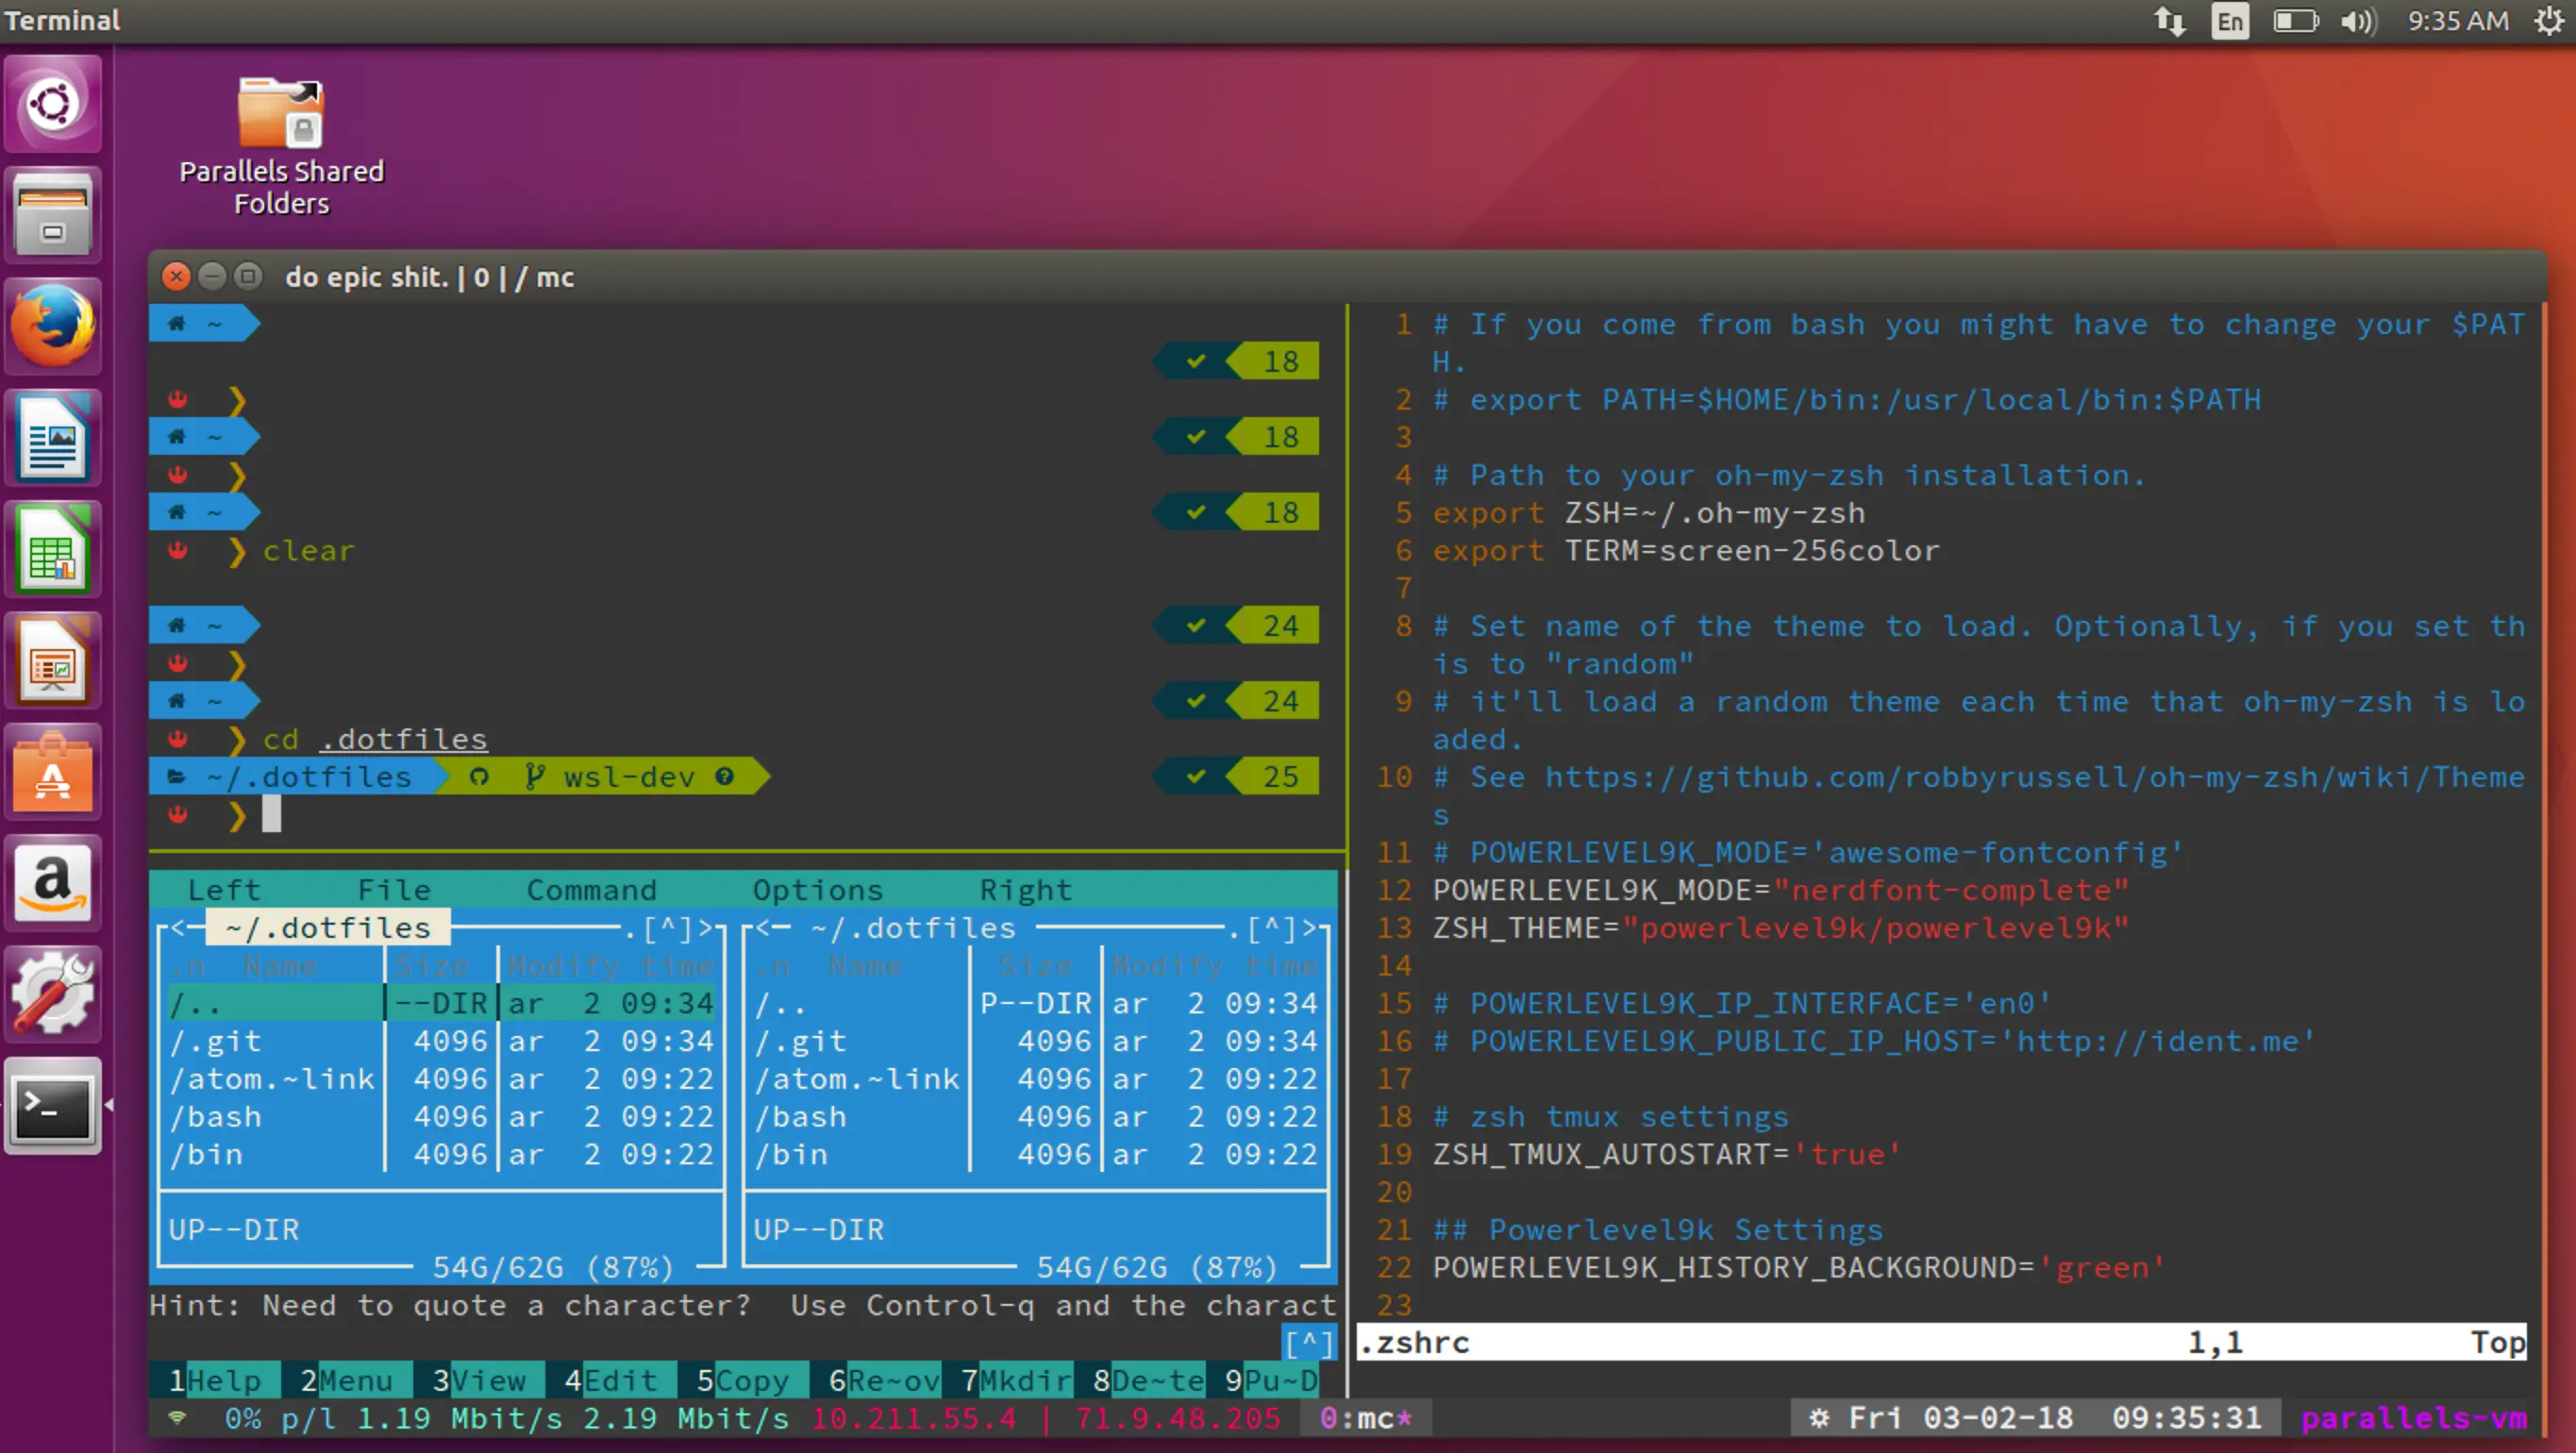Open battery status indicator
The height and width of the screenshot is (1453, 2576).
click(2295, 21)
